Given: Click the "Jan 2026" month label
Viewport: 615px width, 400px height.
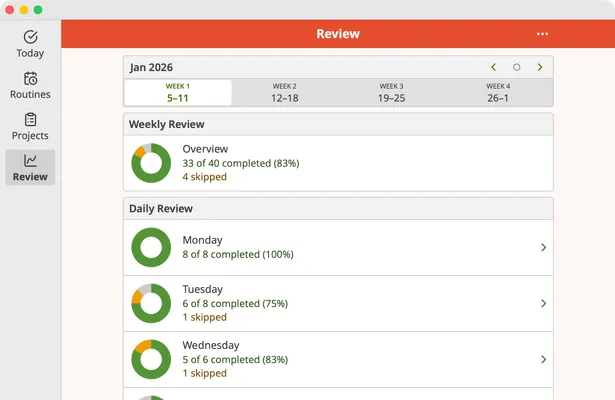Looking at the screenshot, I should tap(151, 67).
